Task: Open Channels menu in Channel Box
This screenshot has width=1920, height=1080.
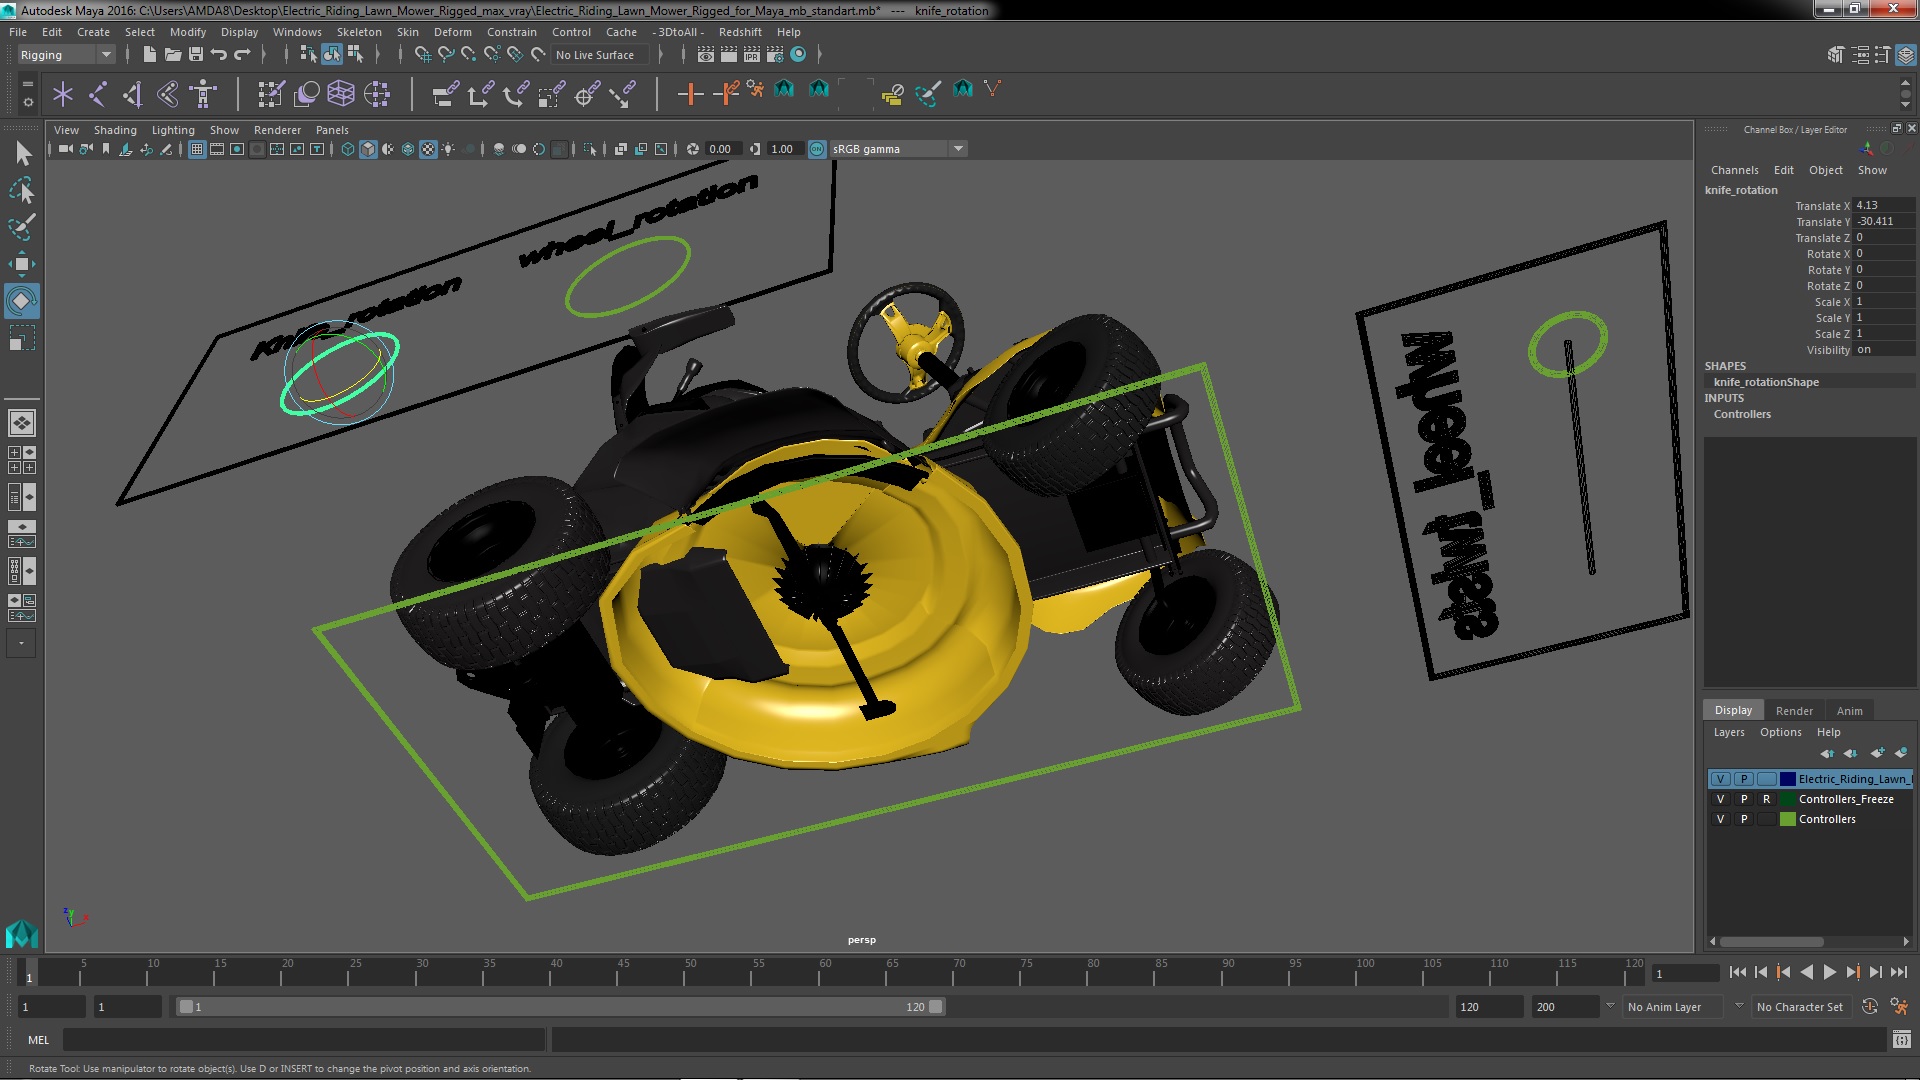Action: pos(1734,170)
